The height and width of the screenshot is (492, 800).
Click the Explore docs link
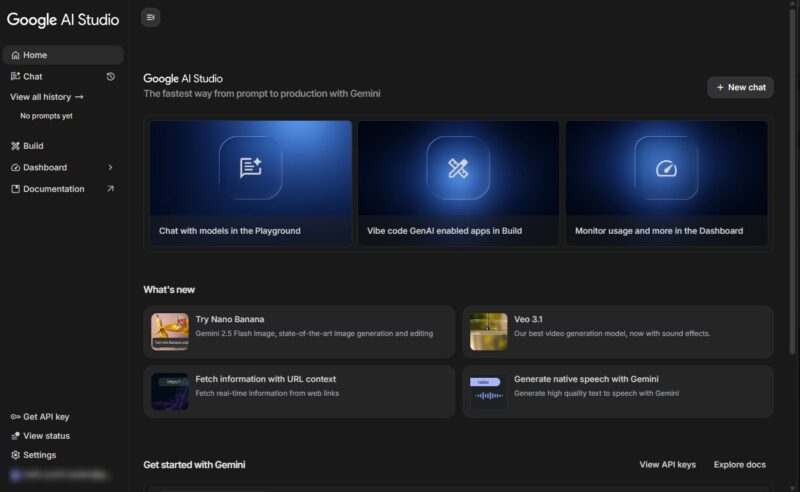[739, 465]
